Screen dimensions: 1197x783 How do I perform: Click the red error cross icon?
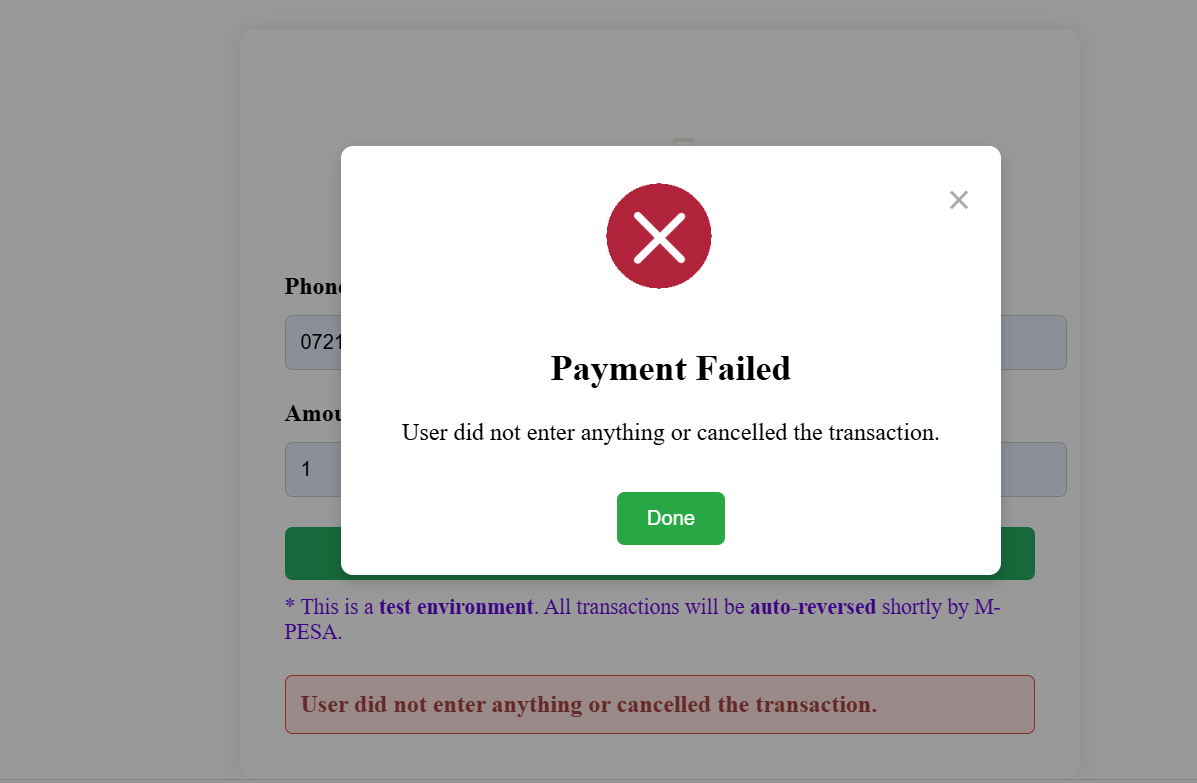pyautogui.click(x=659, y=236)
